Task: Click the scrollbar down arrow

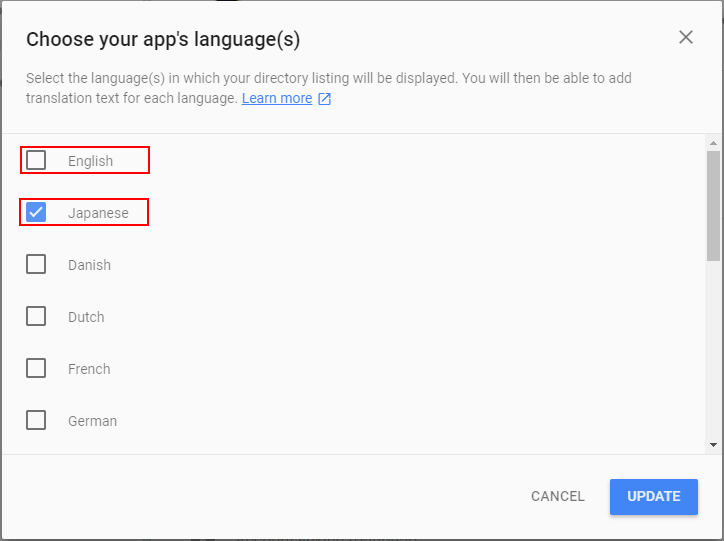Action: click(713, 445)
